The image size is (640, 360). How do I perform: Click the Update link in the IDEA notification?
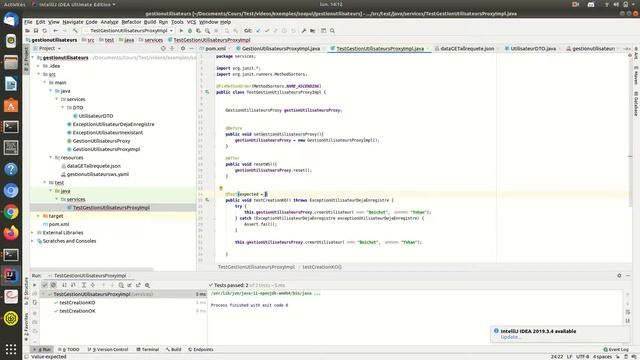coord(510,337)
